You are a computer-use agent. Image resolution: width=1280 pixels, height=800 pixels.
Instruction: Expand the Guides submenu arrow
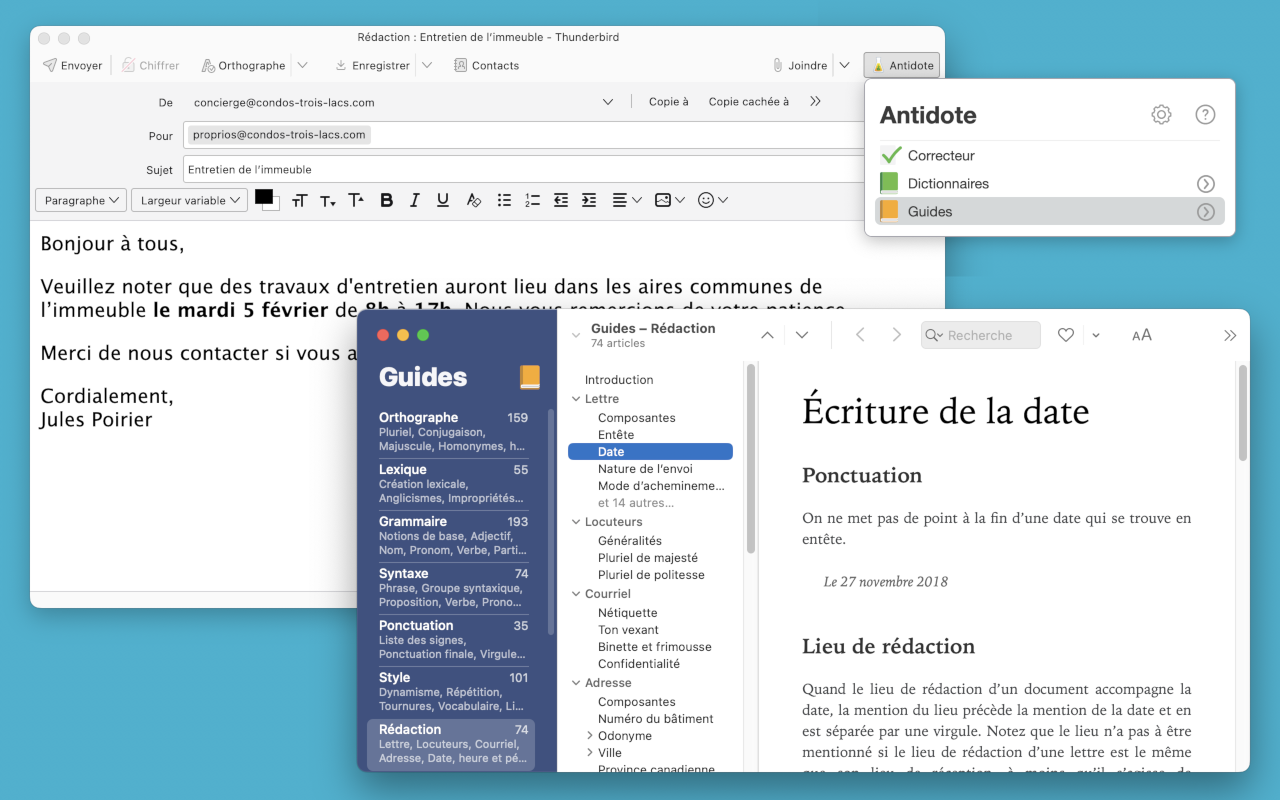(x=1206, y=212)
